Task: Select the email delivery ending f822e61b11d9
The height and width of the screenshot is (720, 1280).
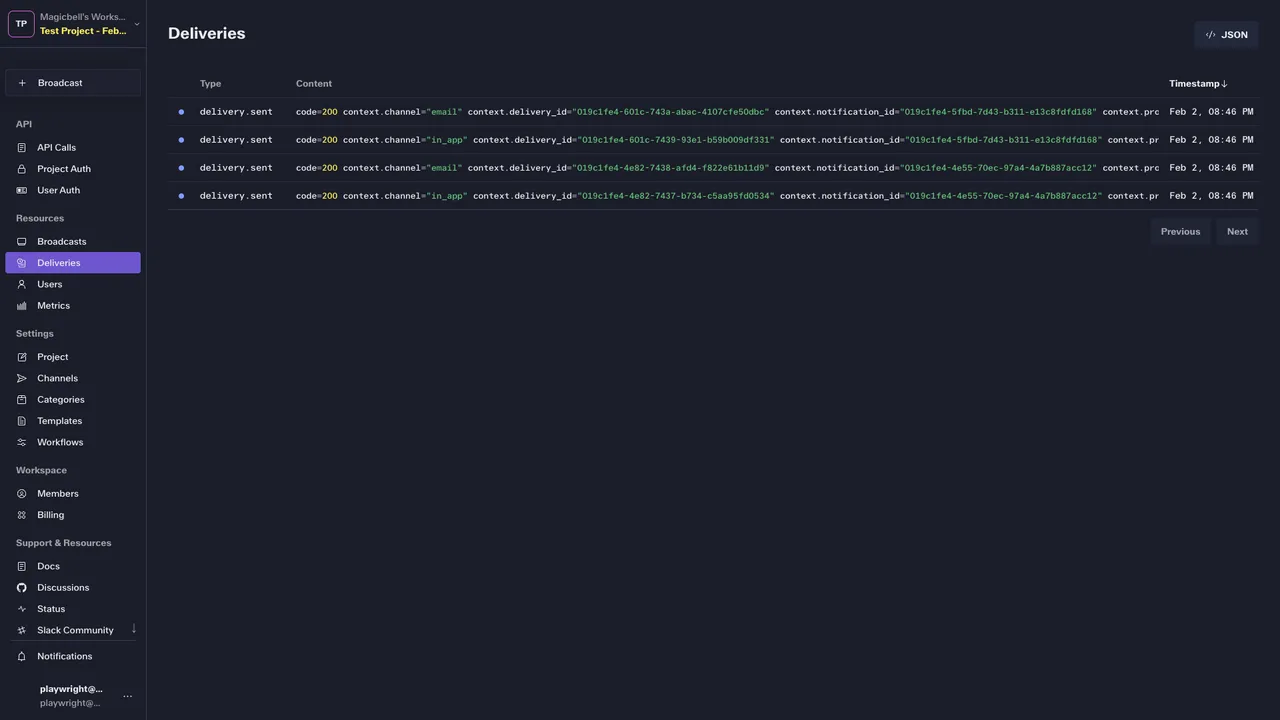Action: pos(713,168)
